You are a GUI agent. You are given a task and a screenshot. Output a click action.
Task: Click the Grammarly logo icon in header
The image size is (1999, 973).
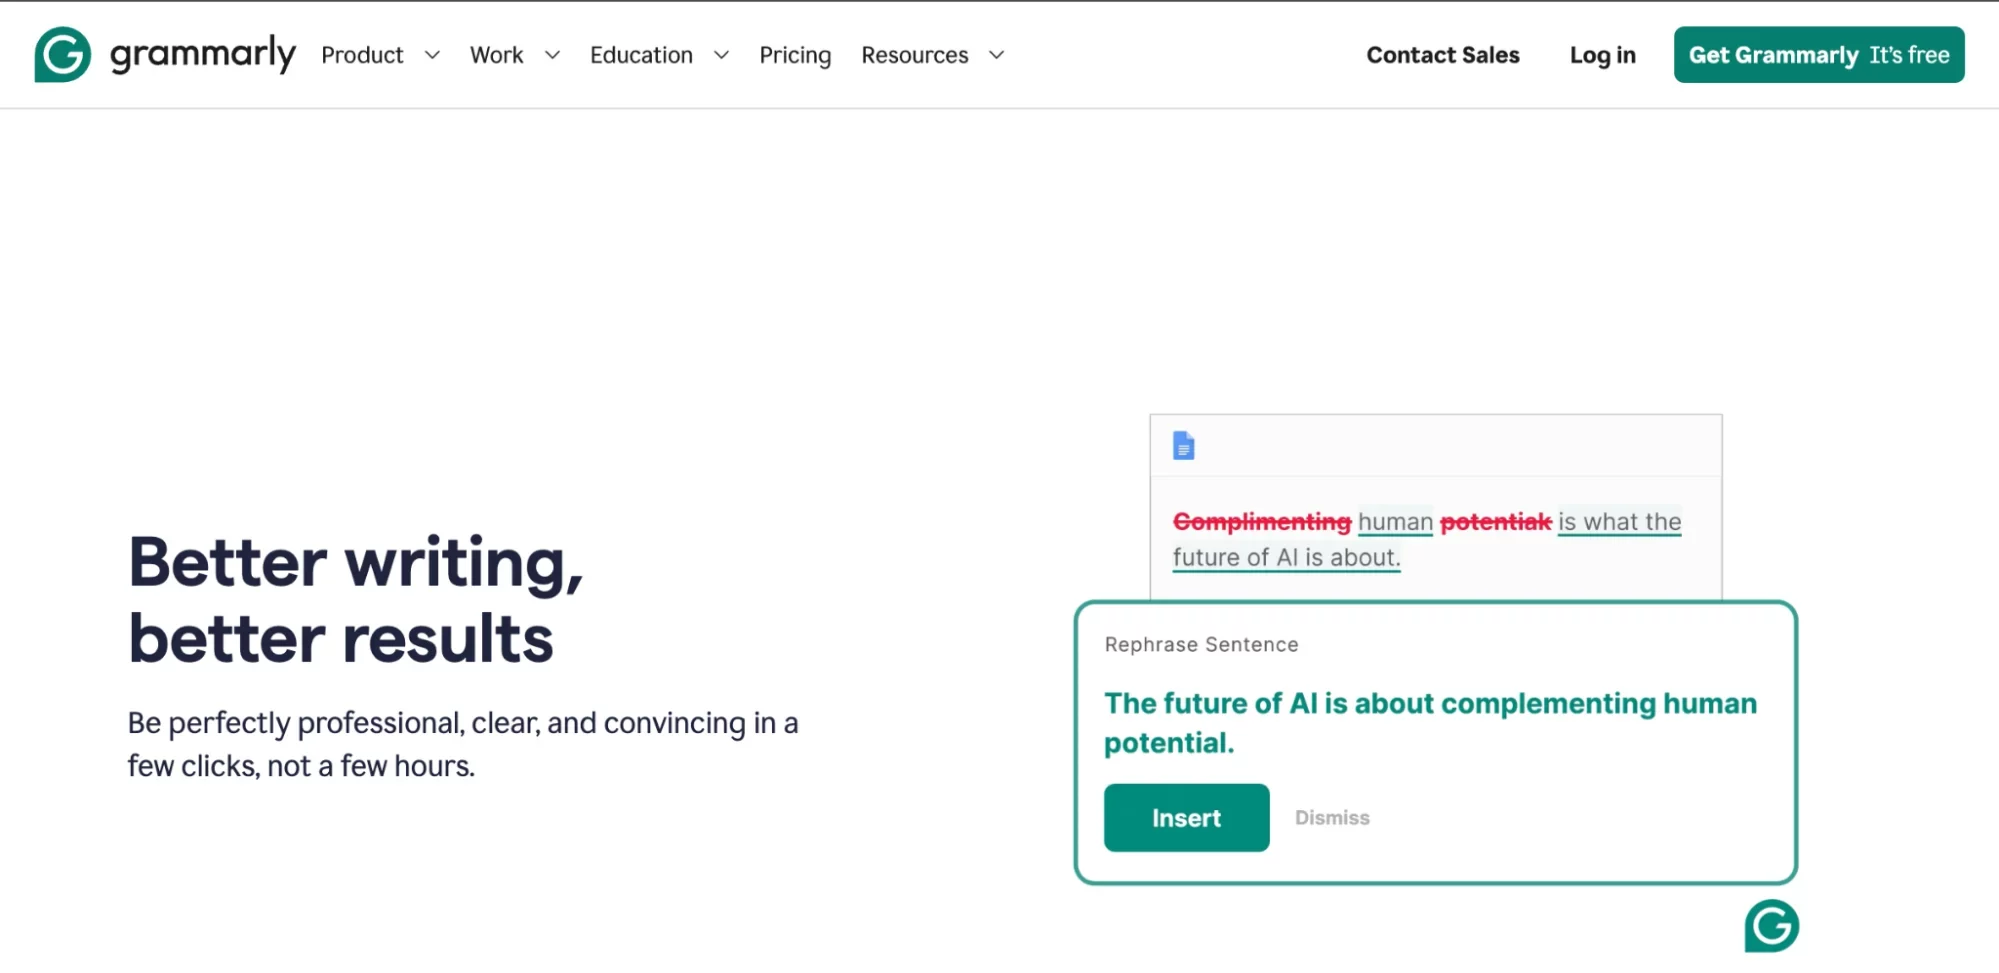[62, 55]
